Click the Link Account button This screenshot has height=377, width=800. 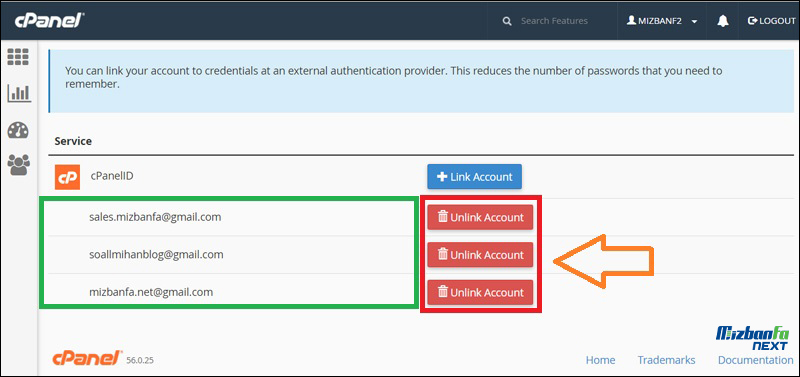[x=474, y=177]
